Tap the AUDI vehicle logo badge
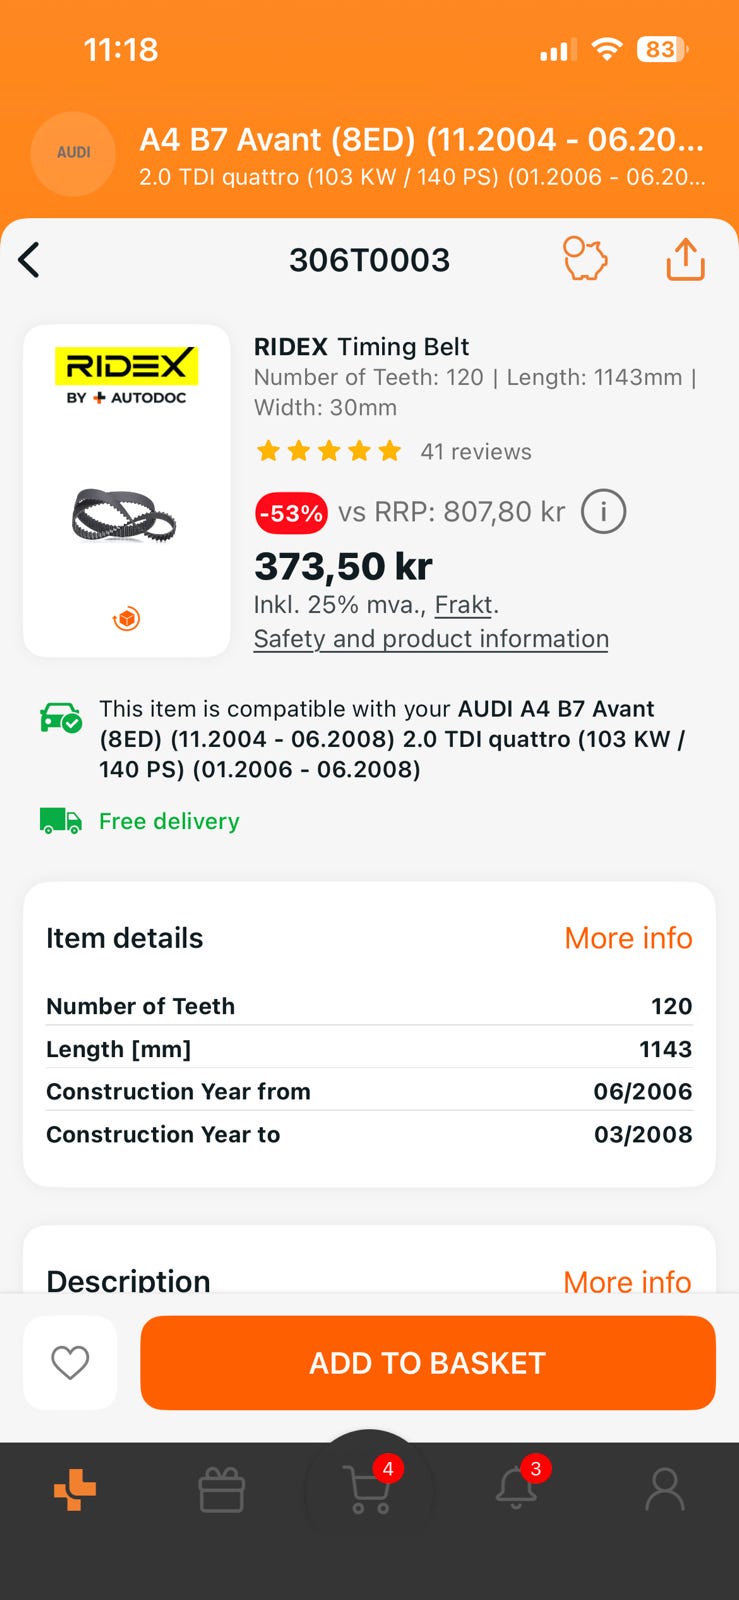The image size is (739, 1600). click(x=74, y=153)
